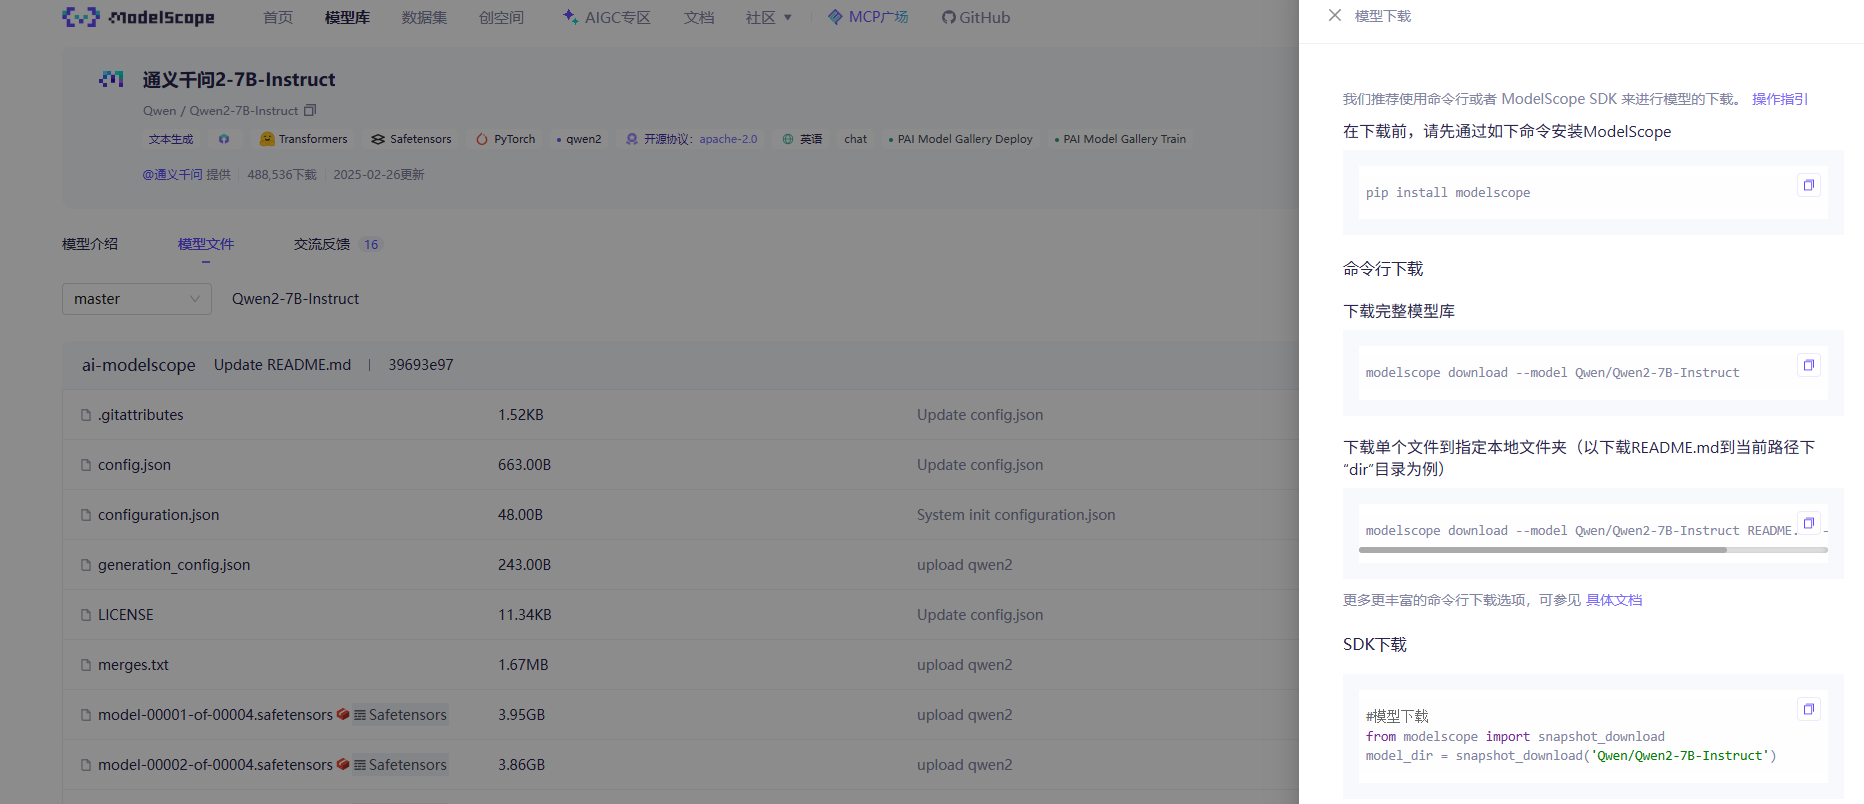Open the 文档 navigation item

(699, 17)
